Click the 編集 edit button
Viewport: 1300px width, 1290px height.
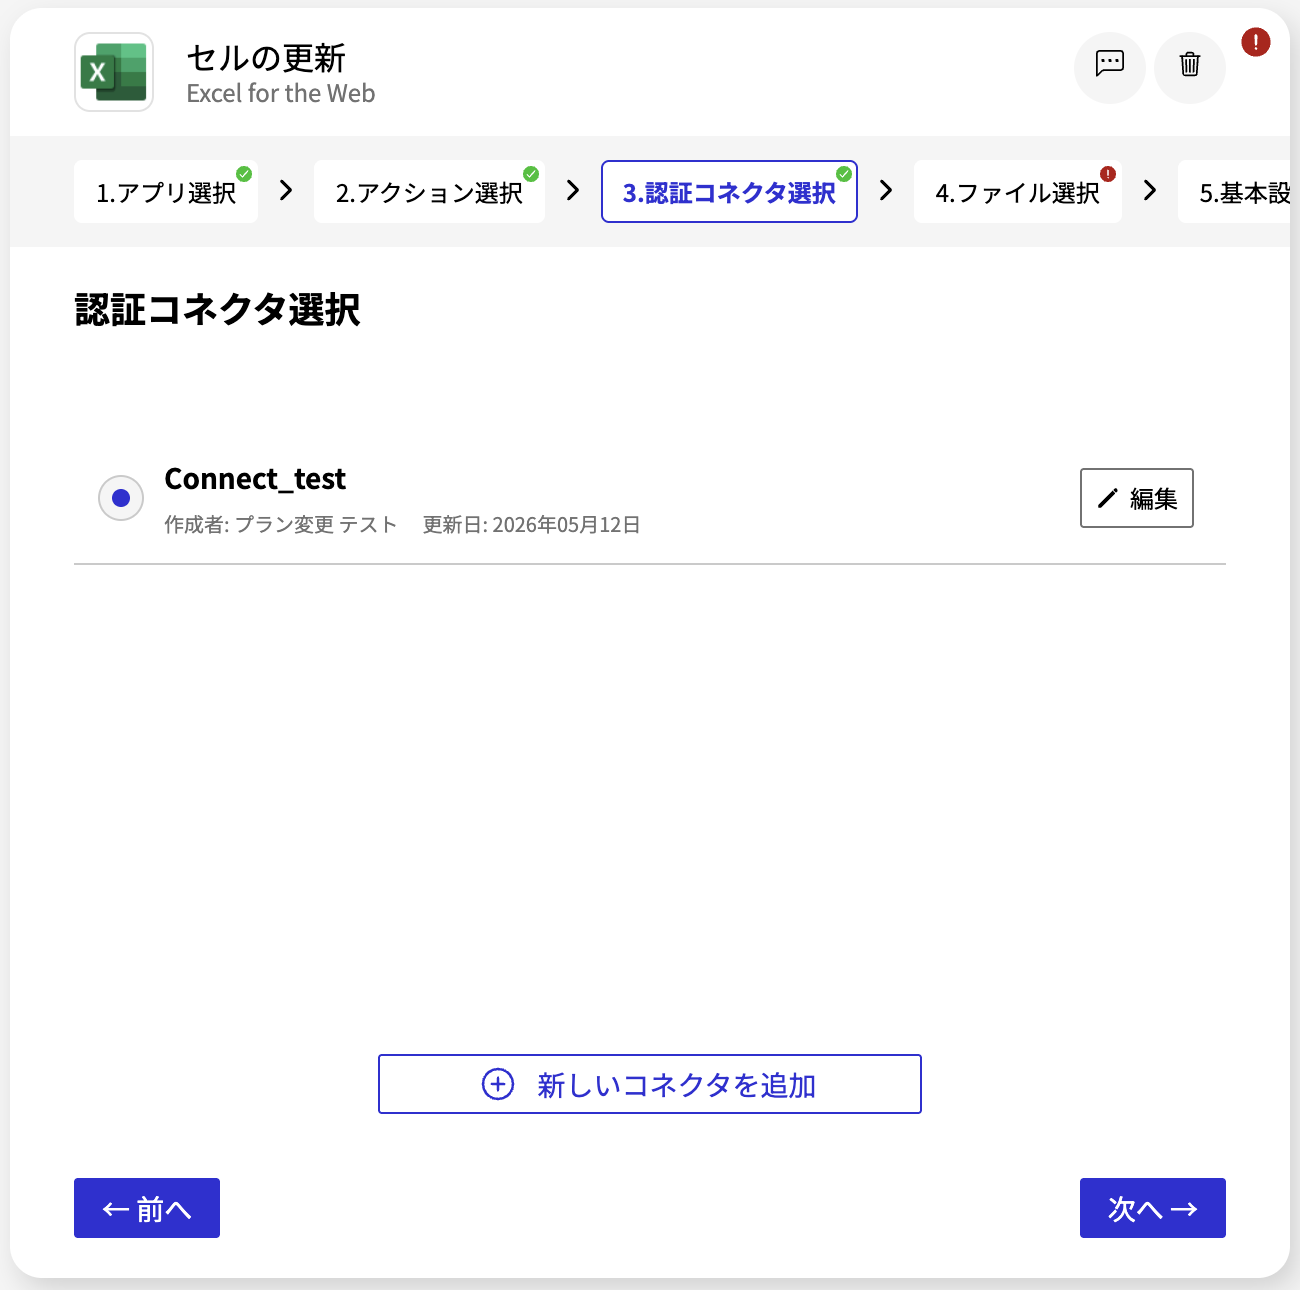coord(1137,498)
